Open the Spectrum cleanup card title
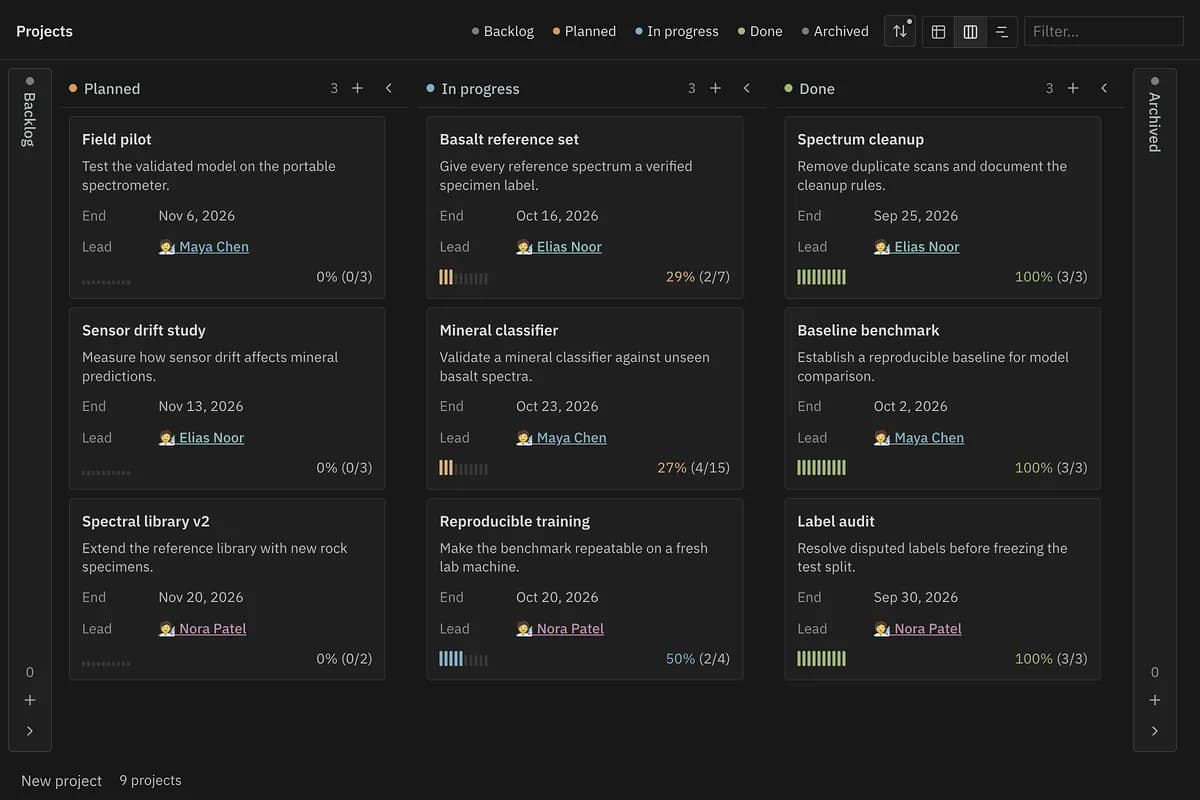This screenshot has height=800, width=1200. coord(861,139)
